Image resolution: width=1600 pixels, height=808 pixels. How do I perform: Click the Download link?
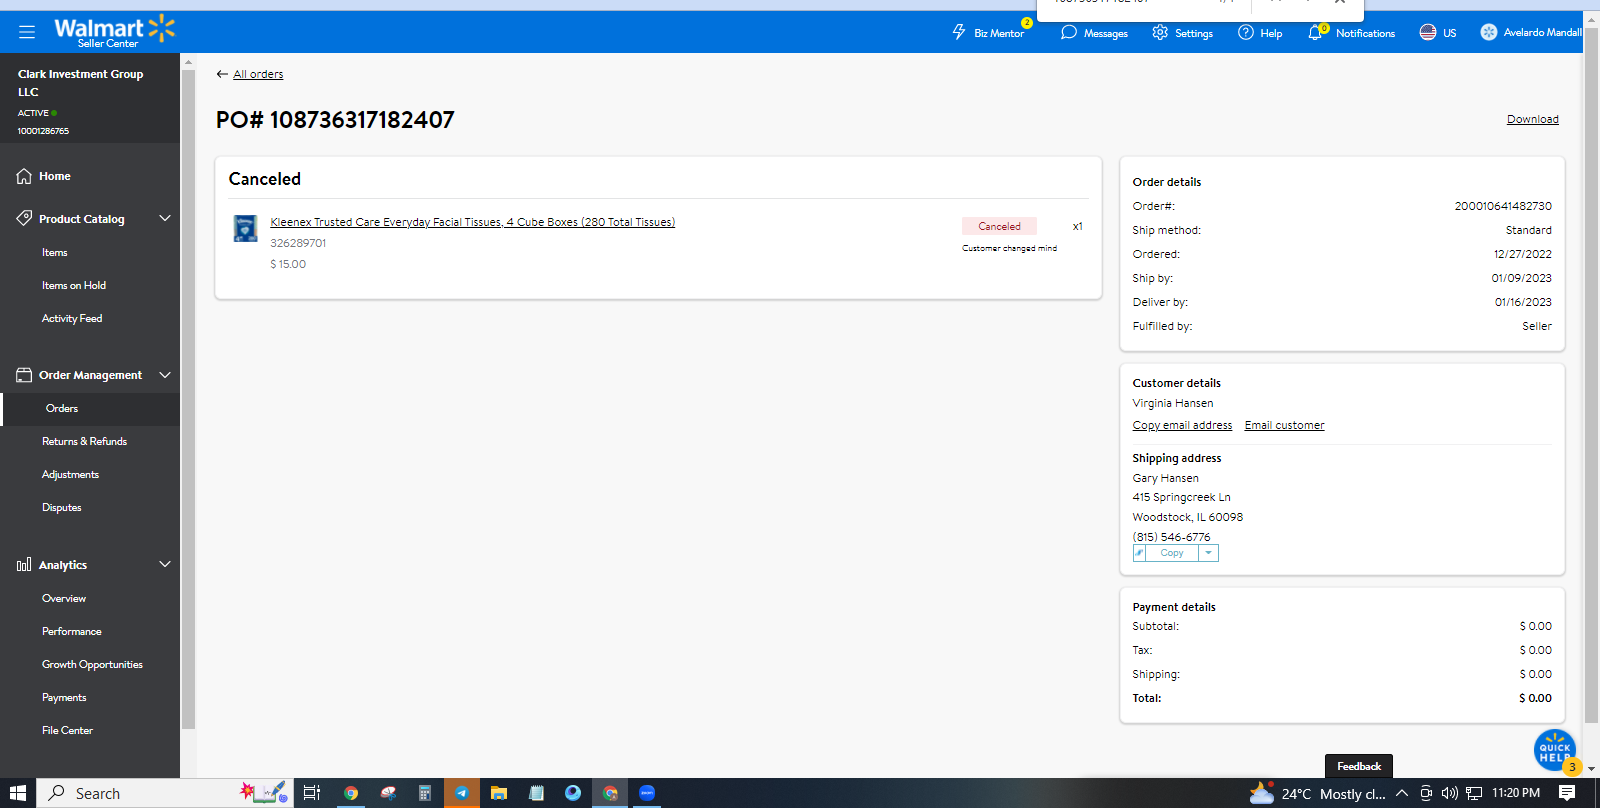pos(1533,119)
